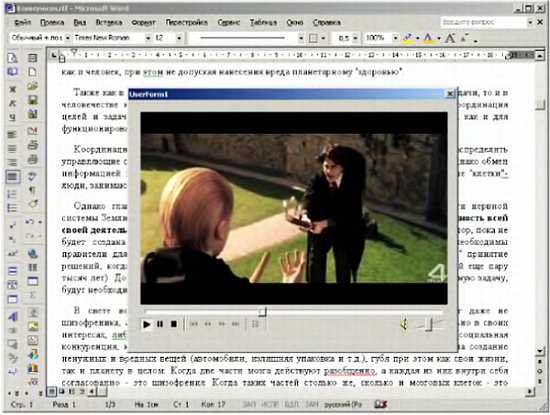550x415 pixels.
Task: Expand font color arrow
Action: click(x=438, y=38)
